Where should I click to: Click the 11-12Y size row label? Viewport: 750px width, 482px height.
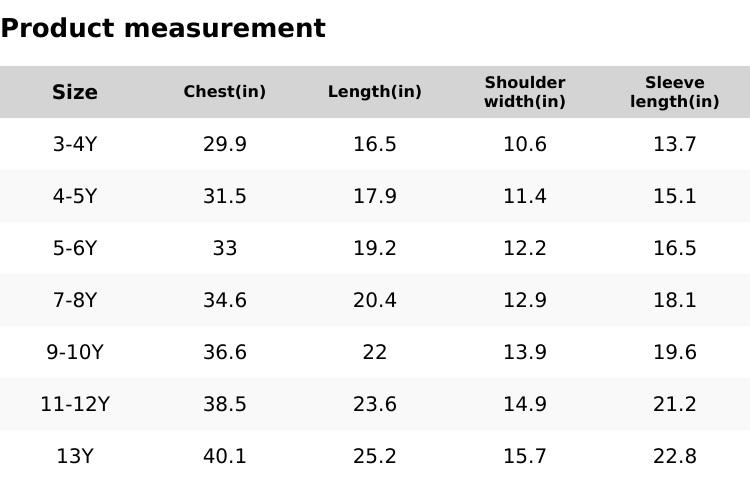(x=75, y=404)
